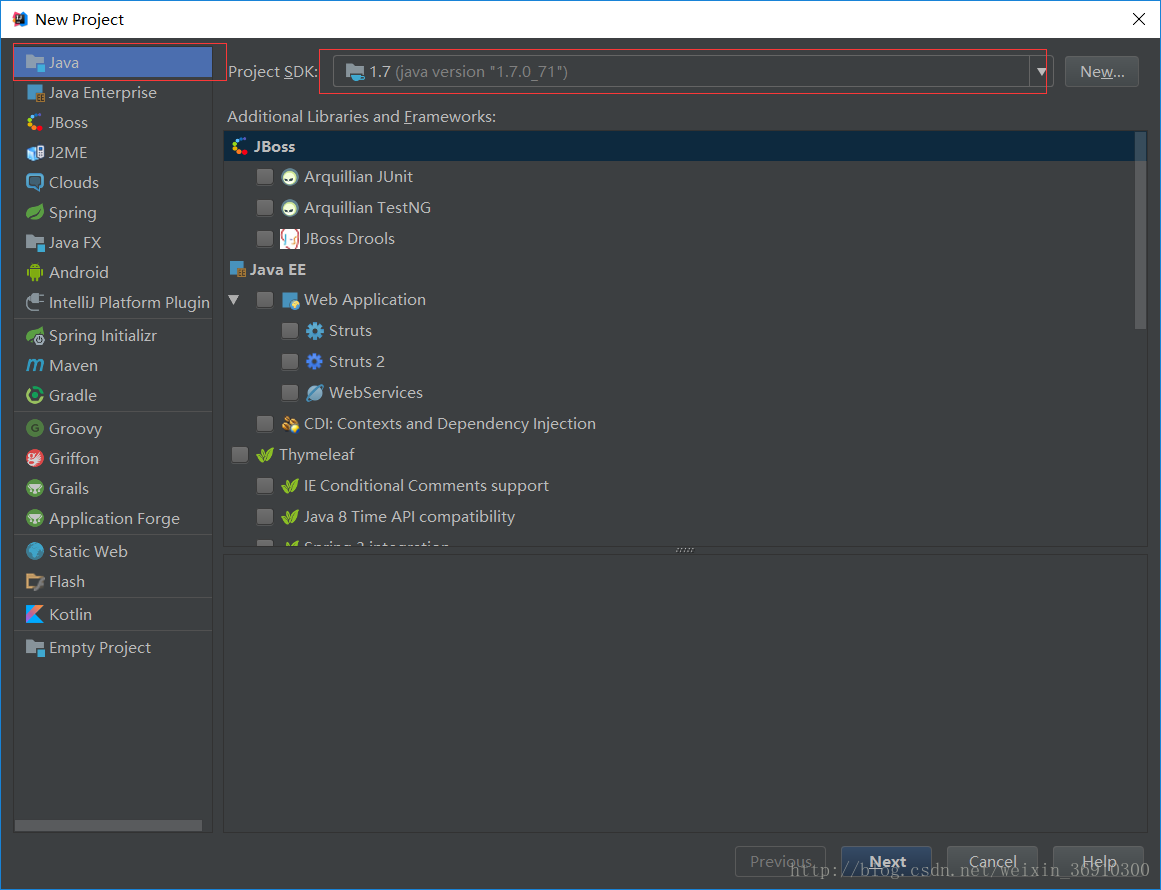Screen dimensions: 1161x890
Task: Select JBoss frameworks group header
Action: (x=679, y=147)
